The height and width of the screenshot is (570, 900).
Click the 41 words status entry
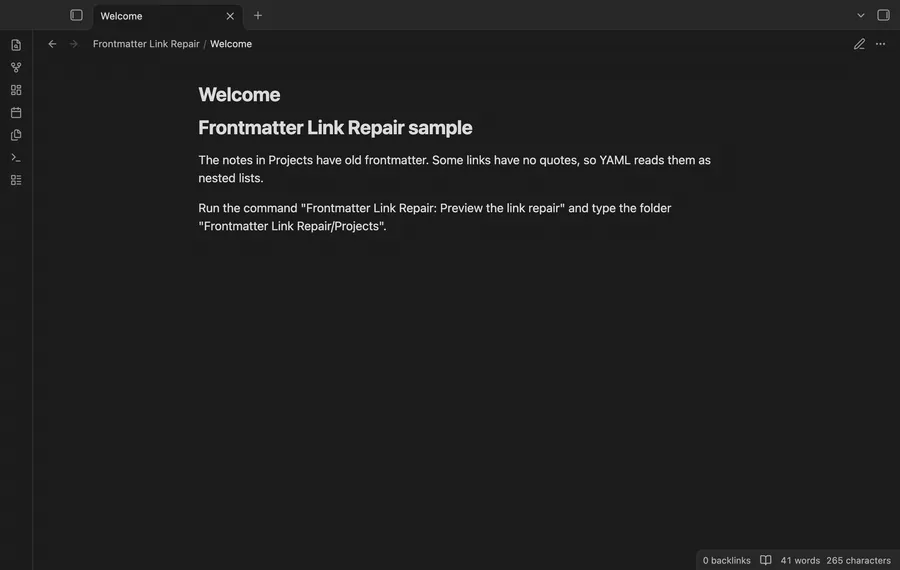point(800,561)
